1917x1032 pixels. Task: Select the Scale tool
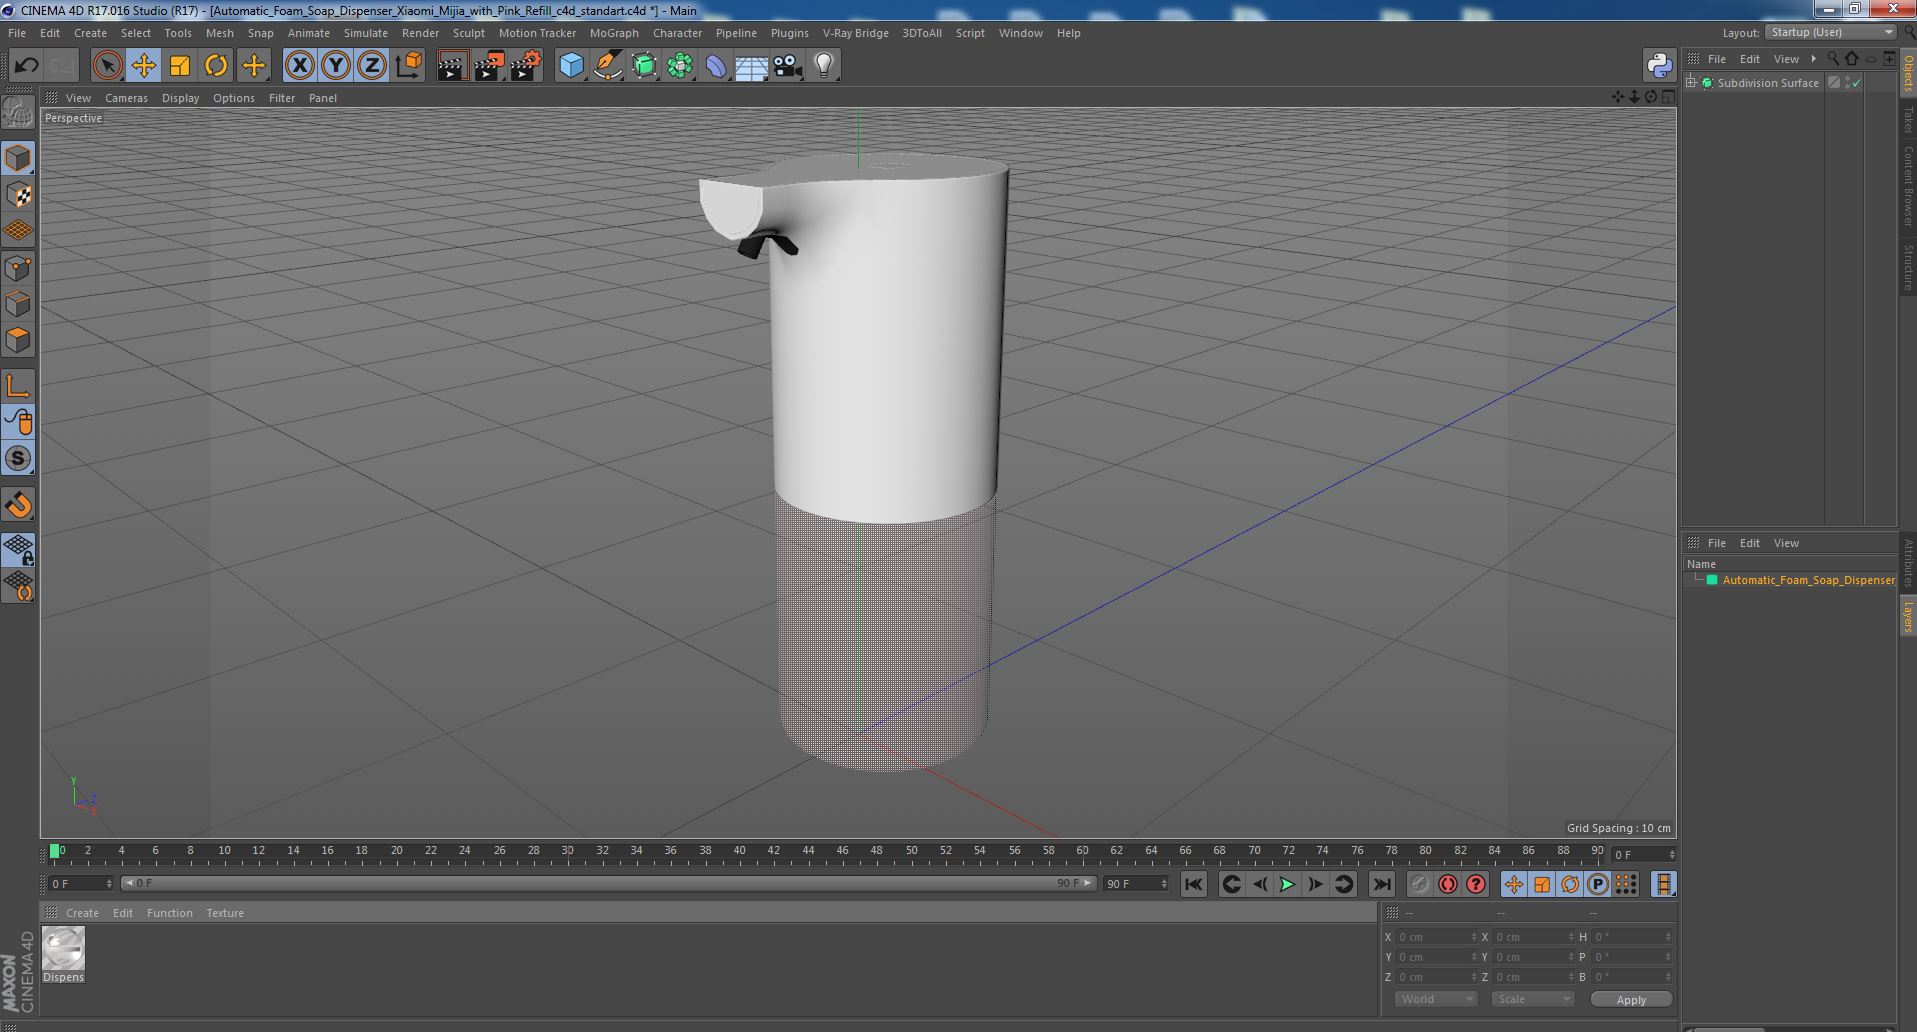[x=180, y=66]
